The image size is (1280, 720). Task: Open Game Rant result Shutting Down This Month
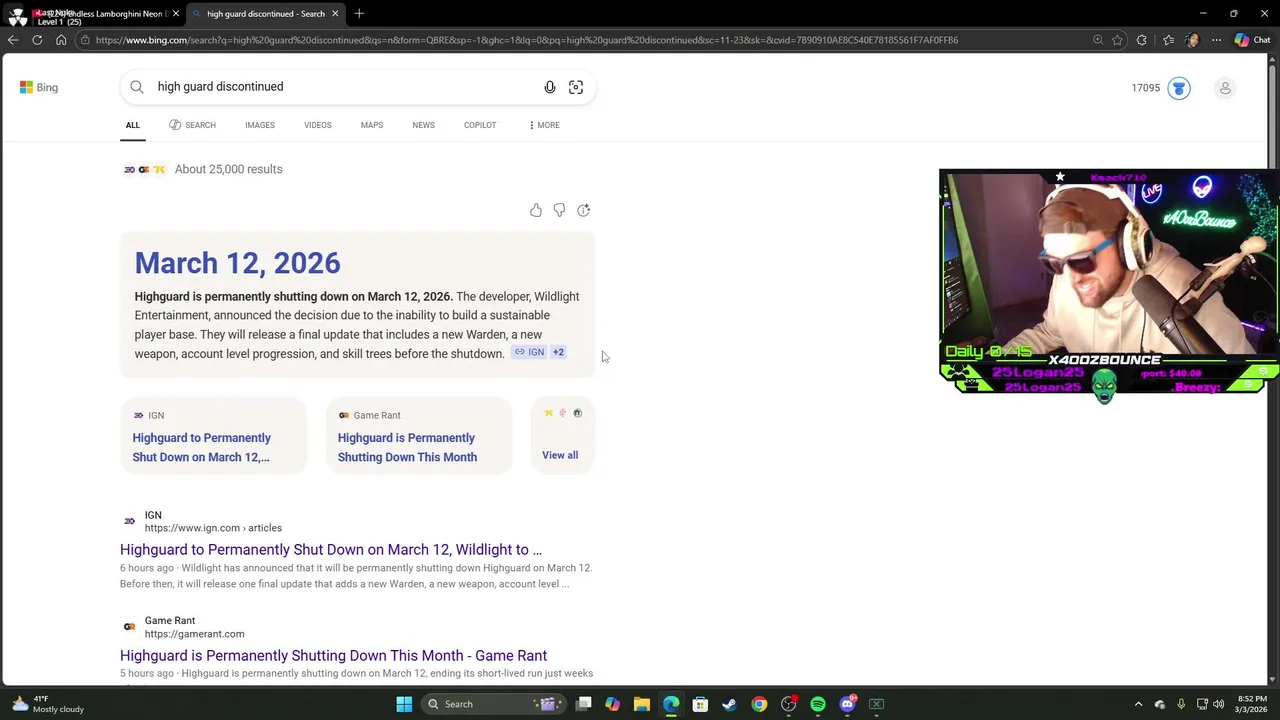[x=333, y=656]
